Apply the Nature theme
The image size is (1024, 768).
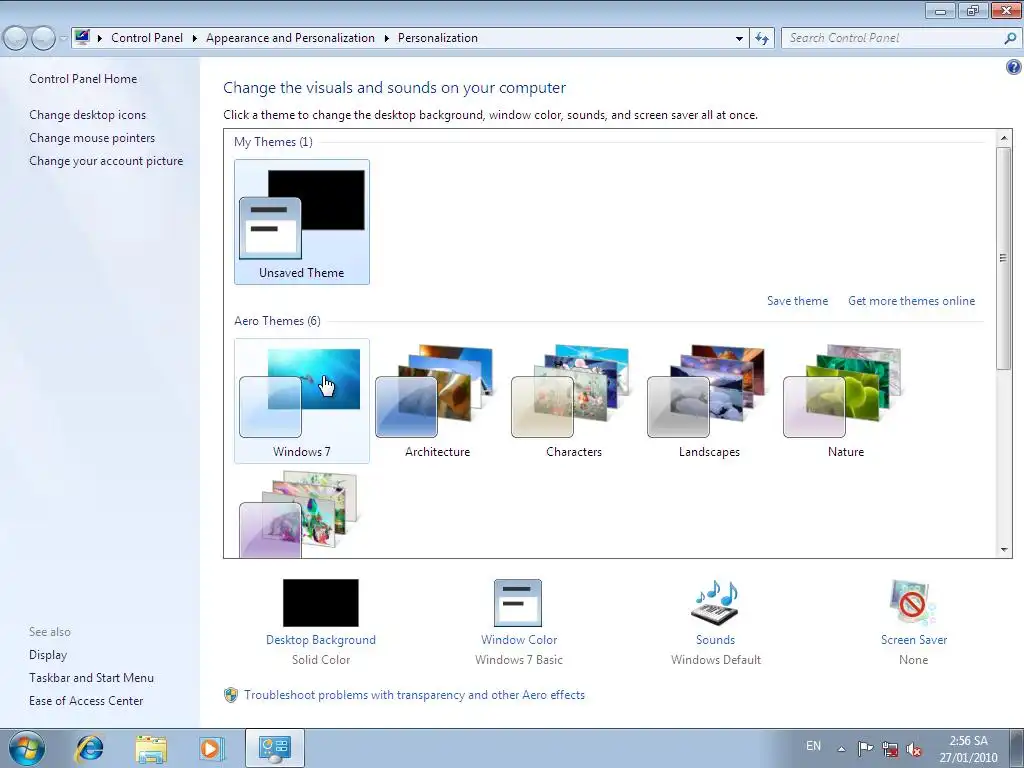(x=846, y=401)
